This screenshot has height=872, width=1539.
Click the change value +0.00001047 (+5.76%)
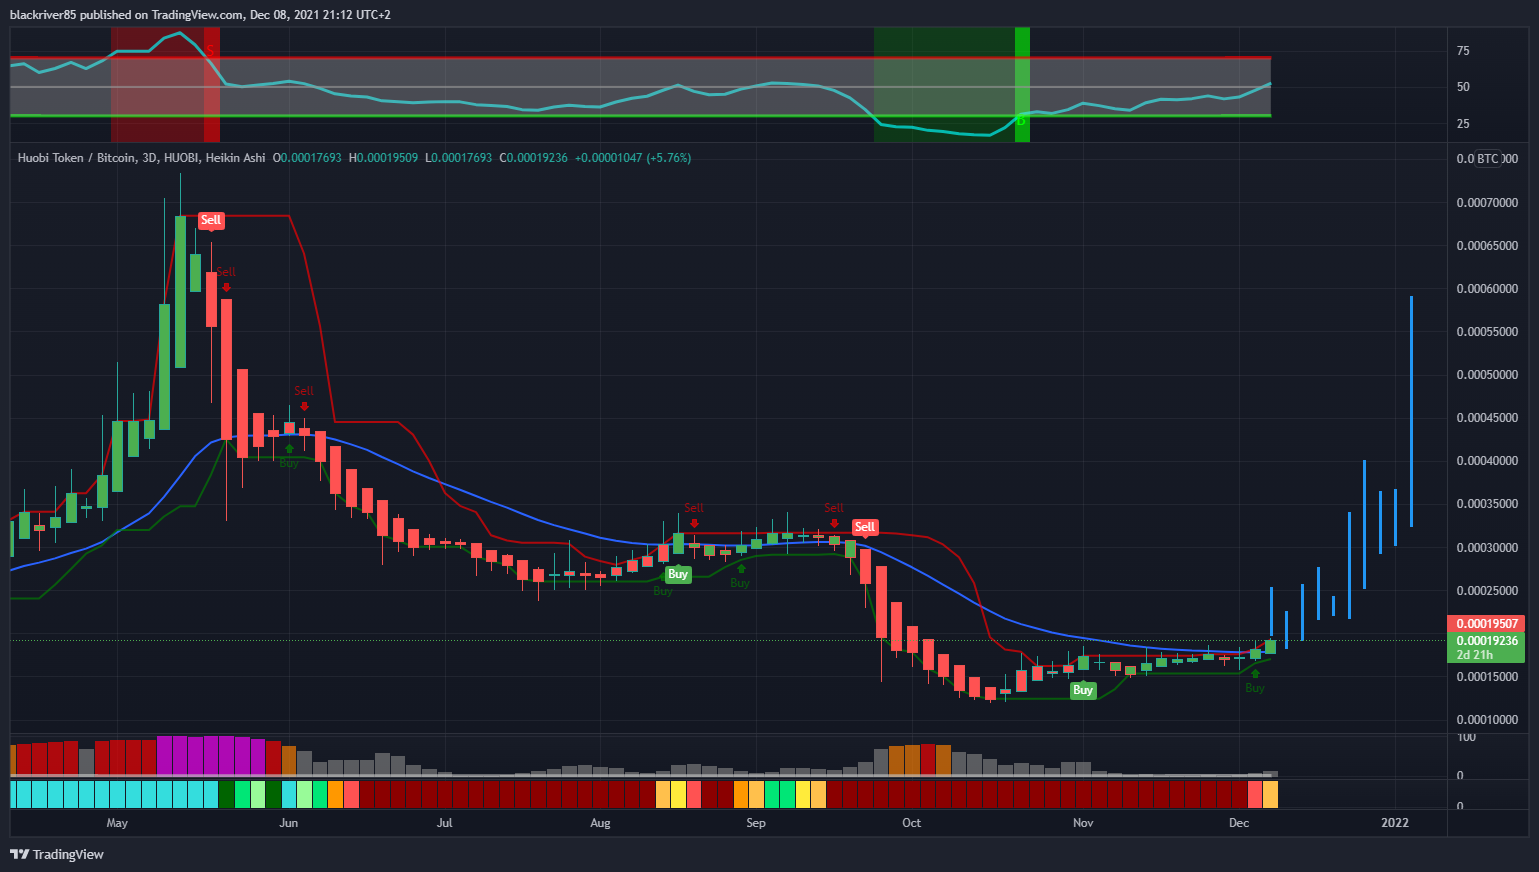tap(633, 158)
